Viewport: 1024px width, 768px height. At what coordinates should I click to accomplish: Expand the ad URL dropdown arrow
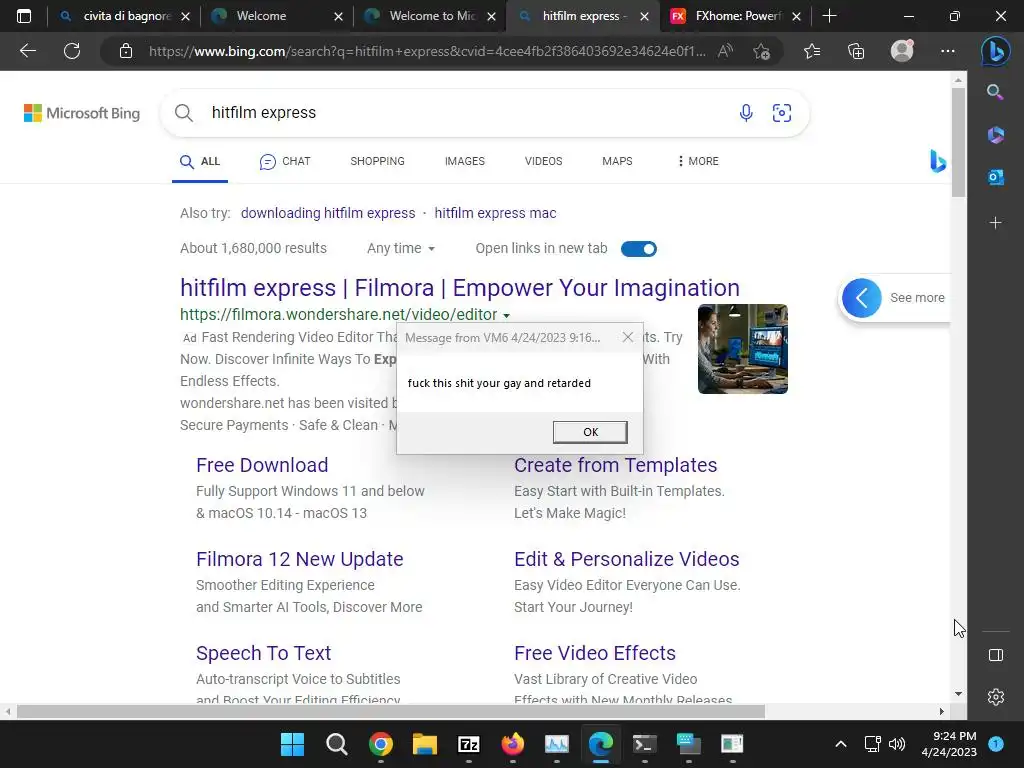[506, 315]
